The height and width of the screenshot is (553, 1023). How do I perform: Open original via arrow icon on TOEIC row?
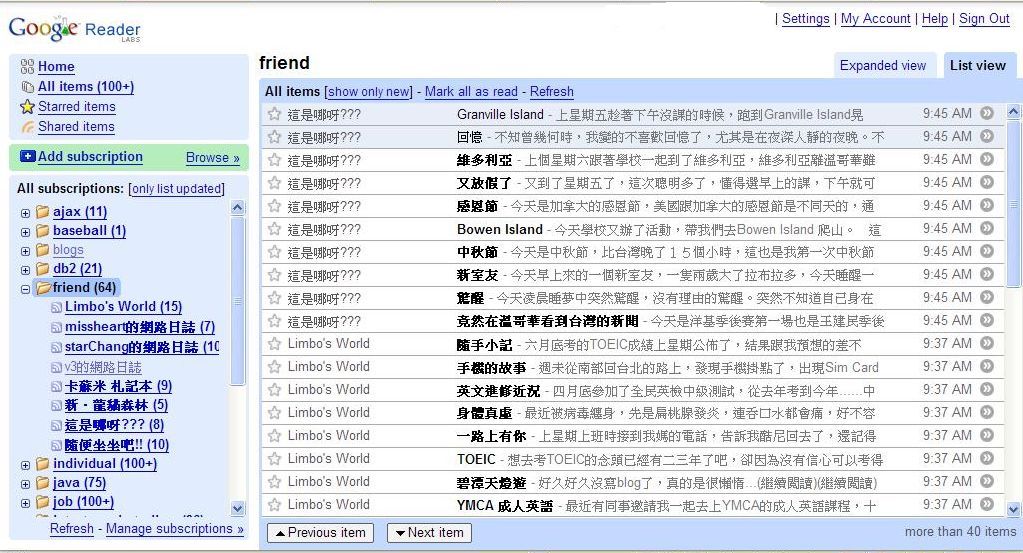[x=986, y=458]
